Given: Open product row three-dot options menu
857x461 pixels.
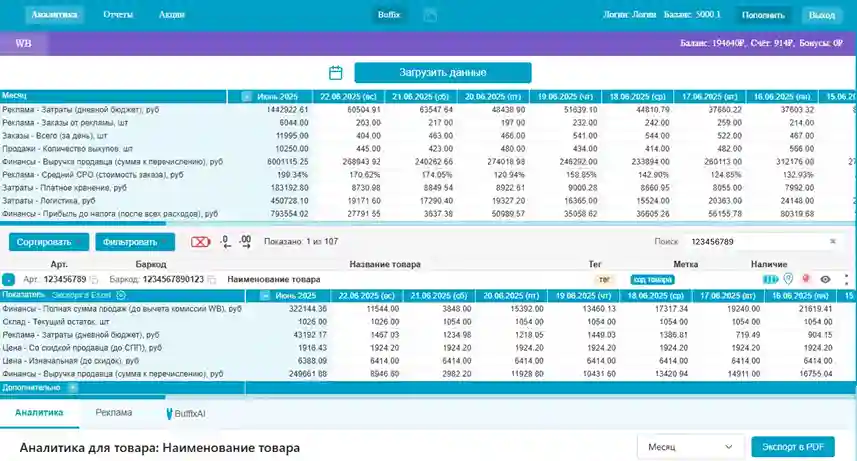Looking at the screenshot, I should point(845,280).
